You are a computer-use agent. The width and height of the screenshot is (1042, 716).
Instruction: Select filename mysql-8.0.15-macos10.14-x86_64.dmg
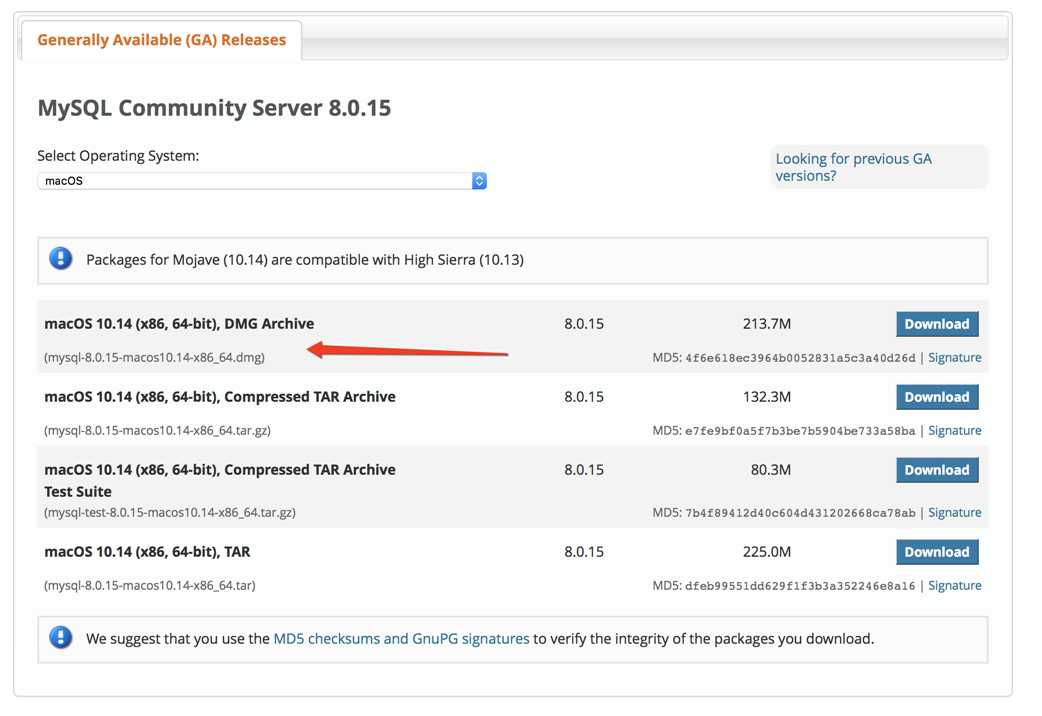coord(154,358)
